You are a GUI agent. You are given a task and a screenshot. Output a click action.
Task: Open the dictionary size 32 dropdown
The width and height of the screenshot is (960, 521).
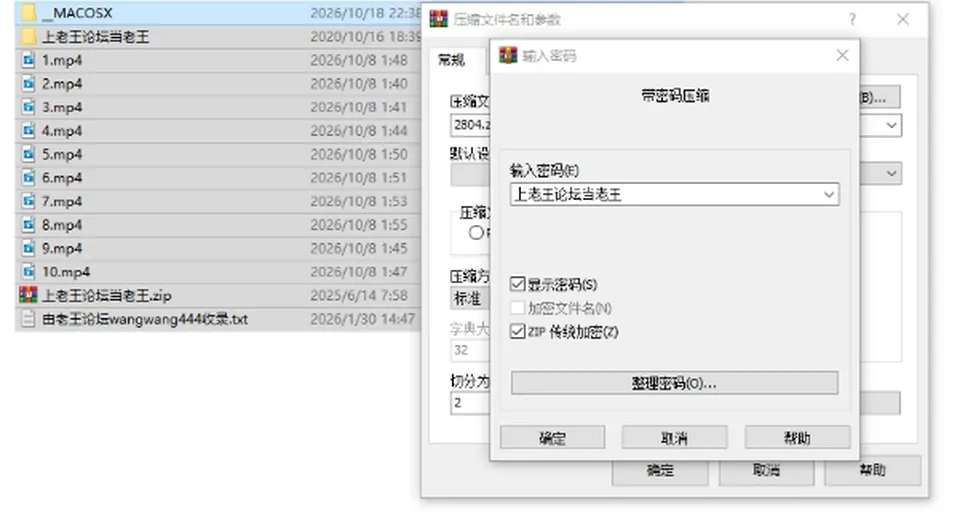coord(469,350)
